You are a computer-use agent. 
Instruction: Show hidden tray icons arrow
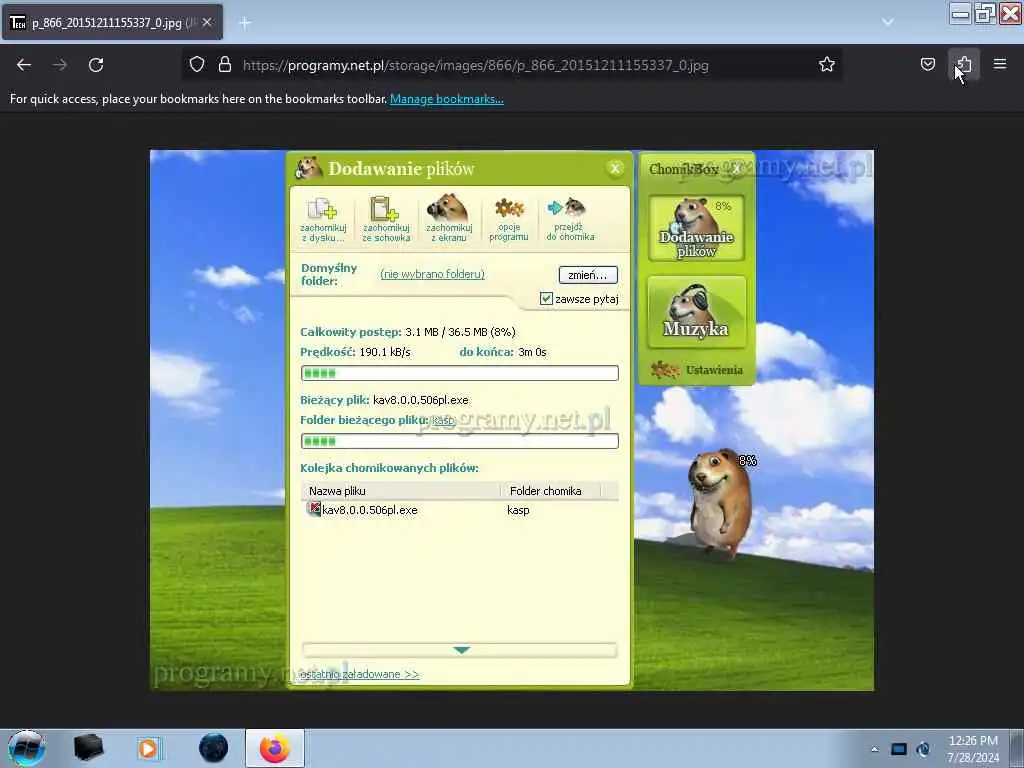pyautogui.click(x=874, y=749)
